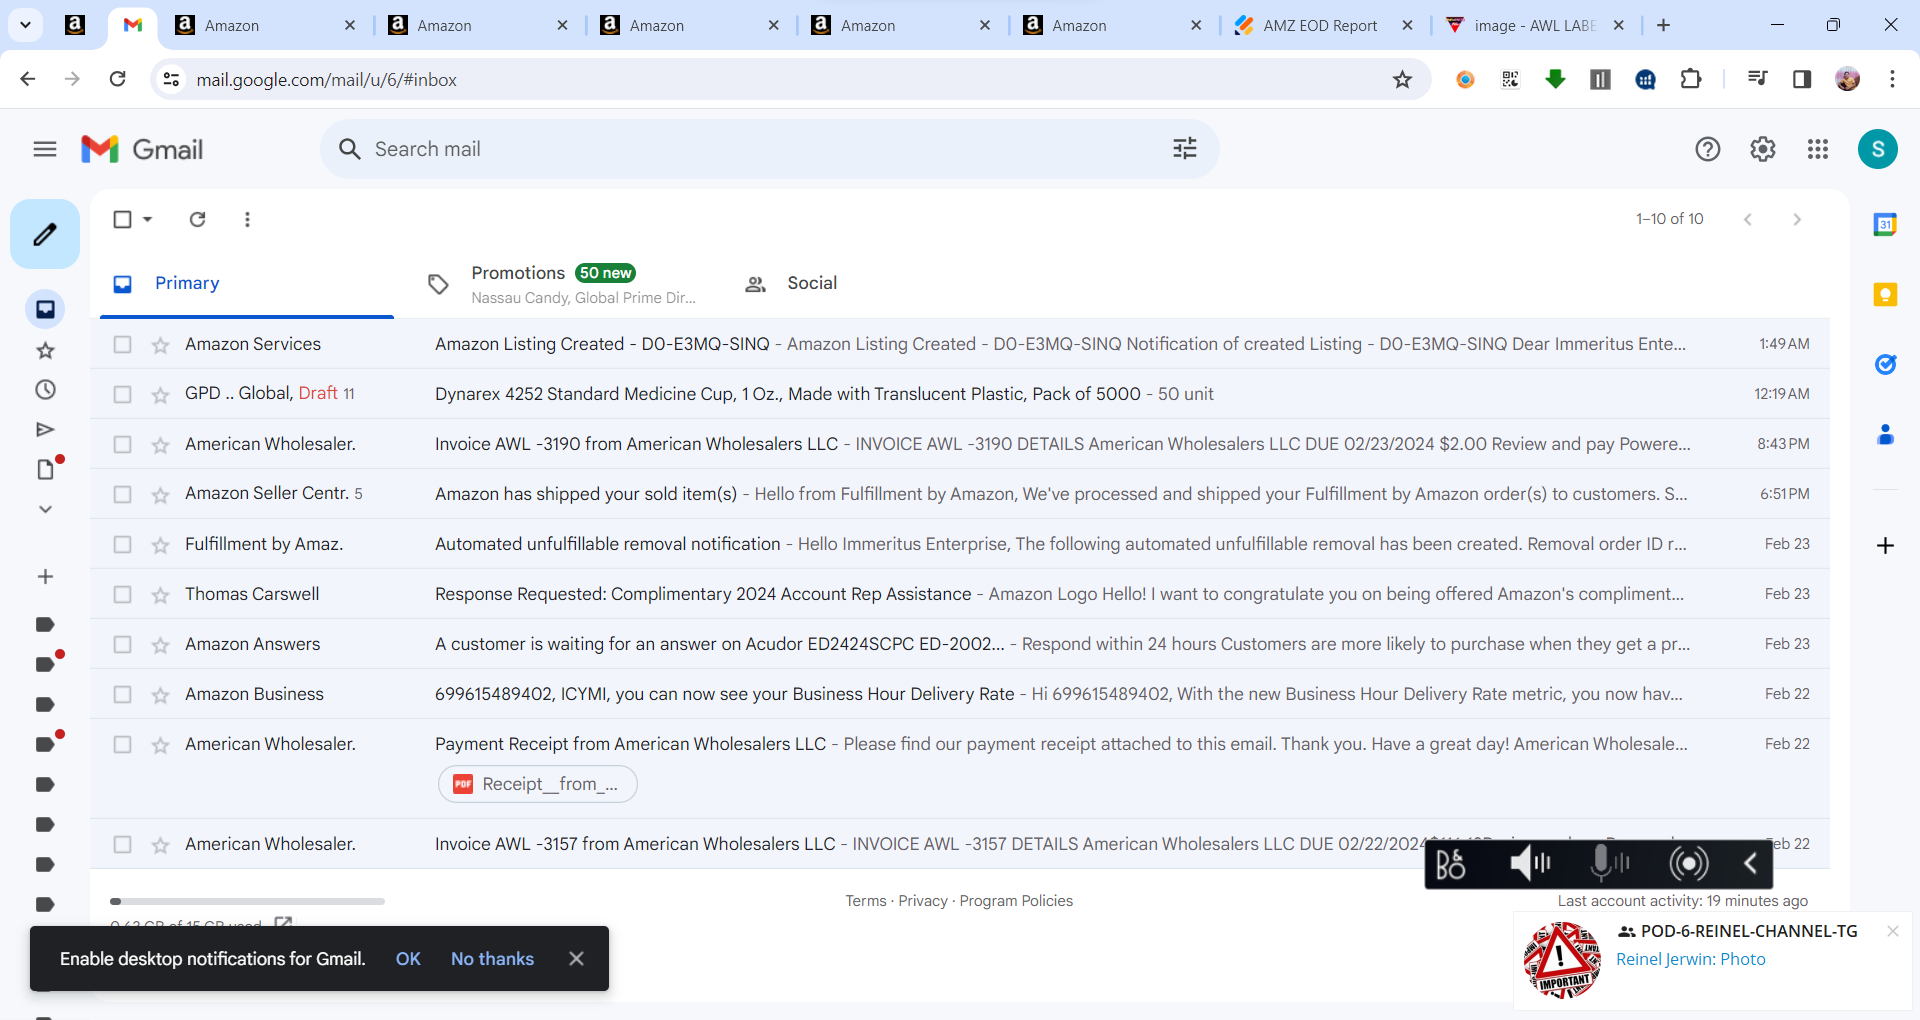Screen dimensions: 1920x1020
Task: Open Chrome three-dot menu
Action: click(x=1892, y=79)
